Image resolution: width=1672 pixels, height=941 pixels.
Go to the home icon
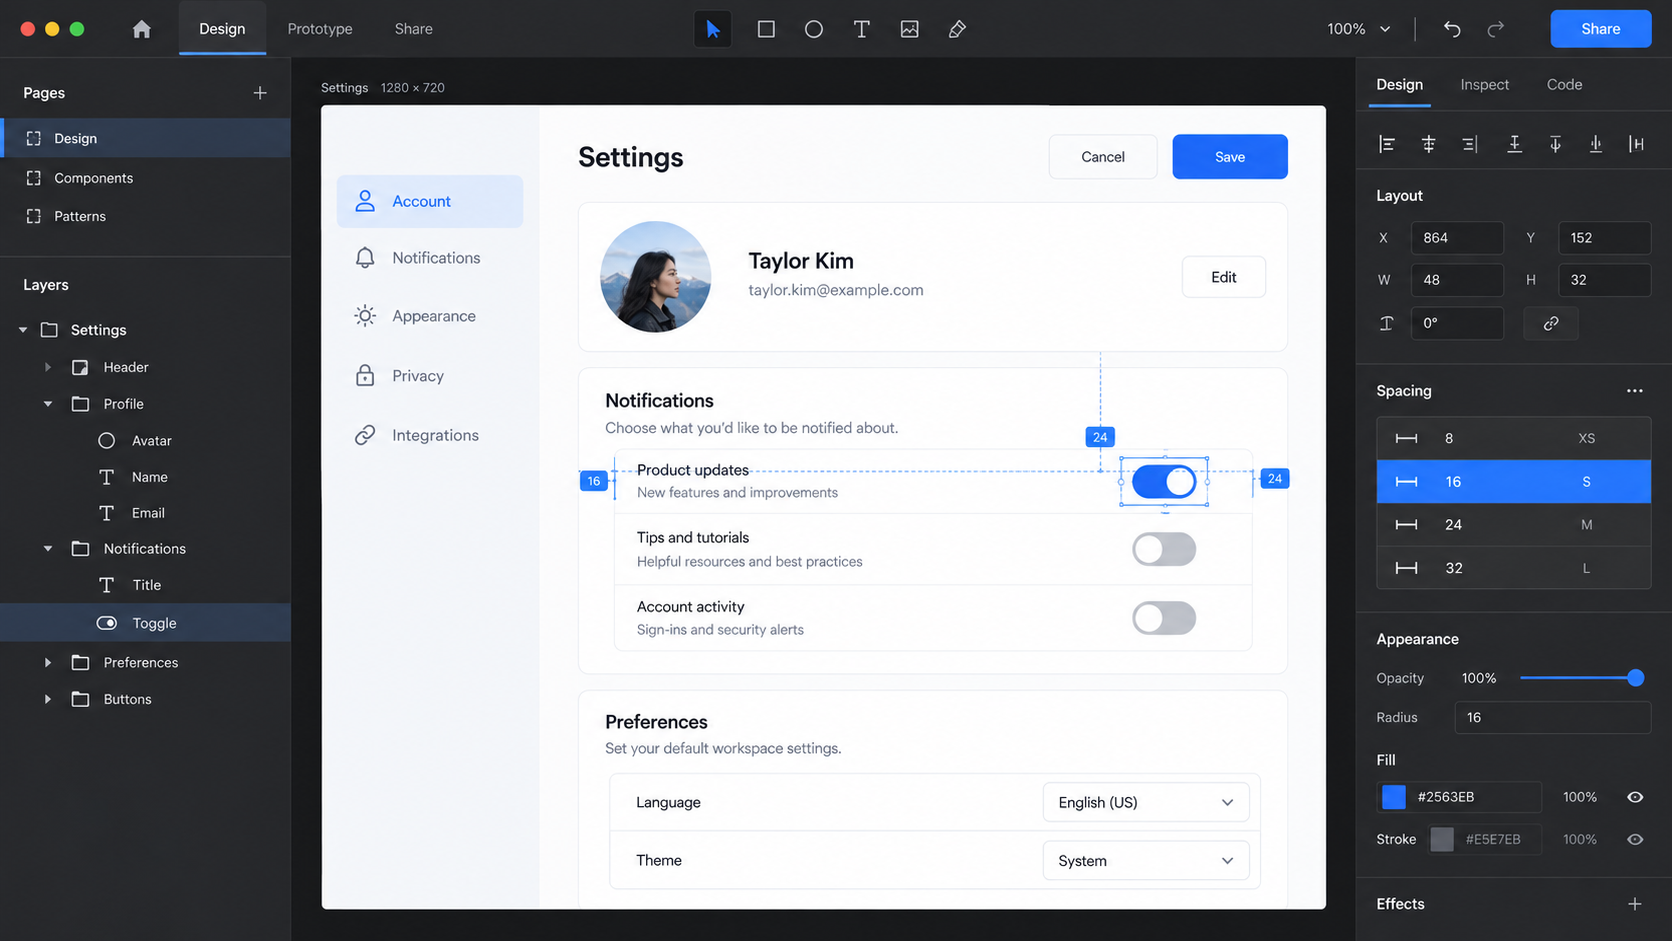(142, 29)
